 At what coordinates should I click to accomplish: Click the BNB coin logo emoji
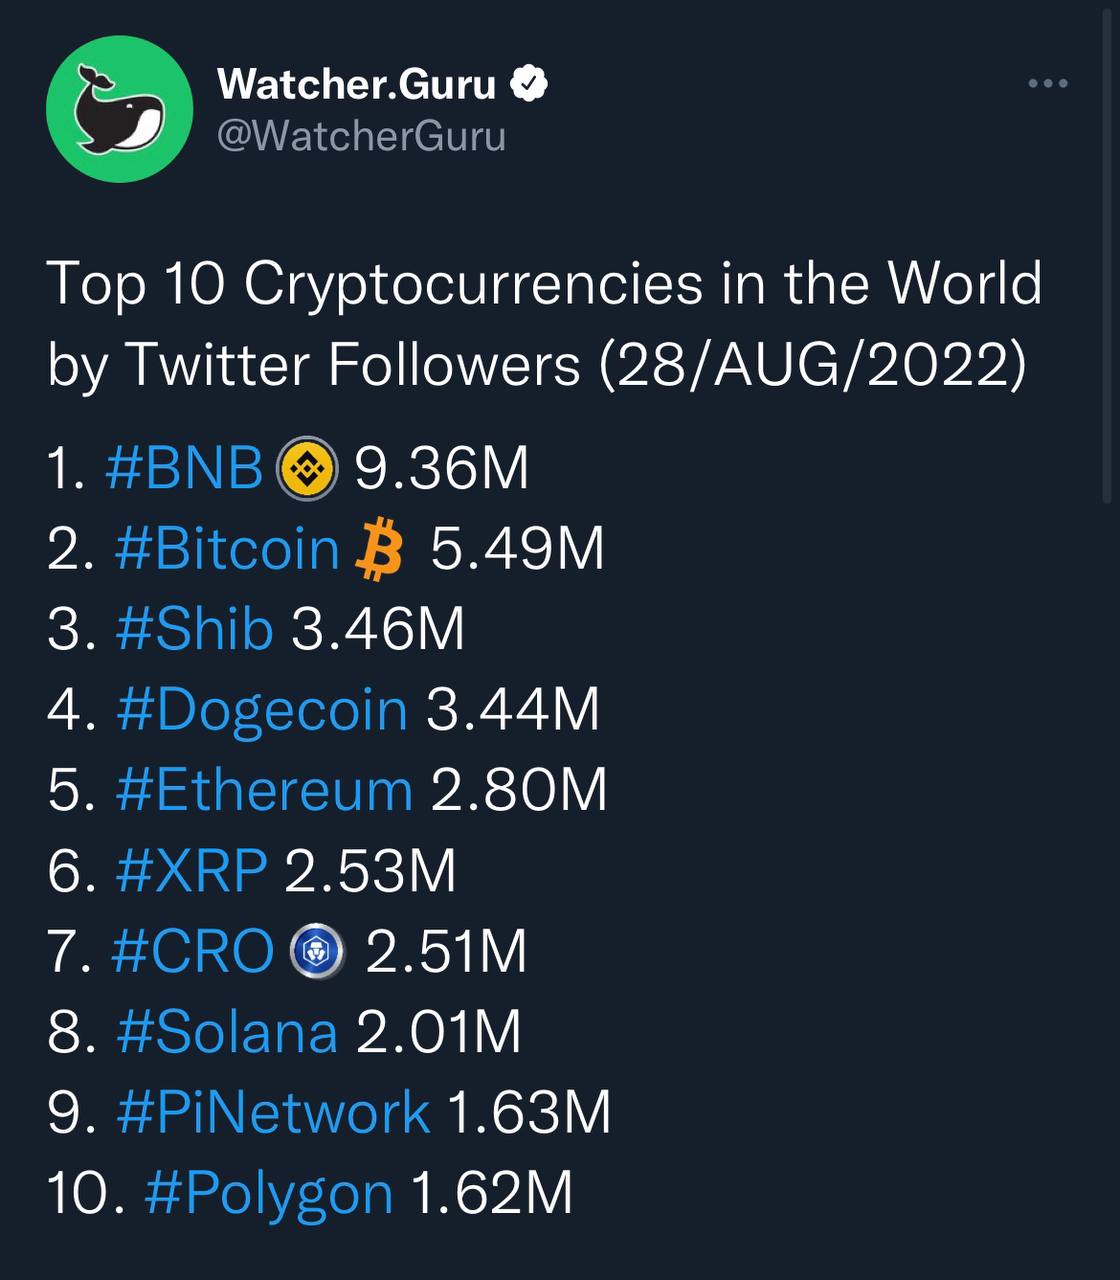pos(307,469)
